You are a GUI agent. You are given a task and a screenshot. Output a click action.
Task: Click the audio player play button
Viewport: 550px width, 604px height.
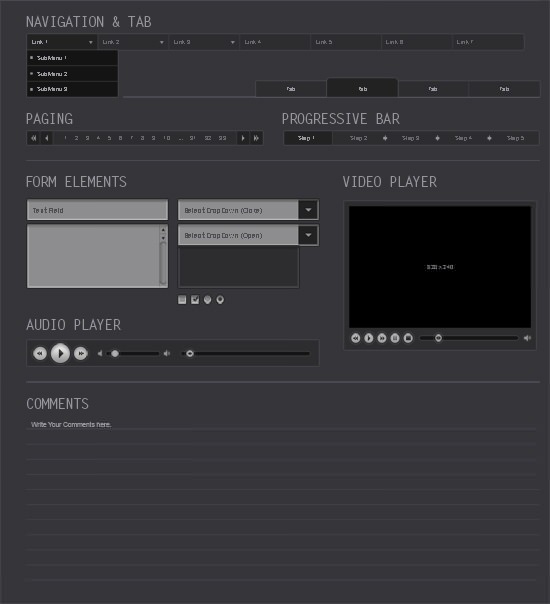point(60,353)
